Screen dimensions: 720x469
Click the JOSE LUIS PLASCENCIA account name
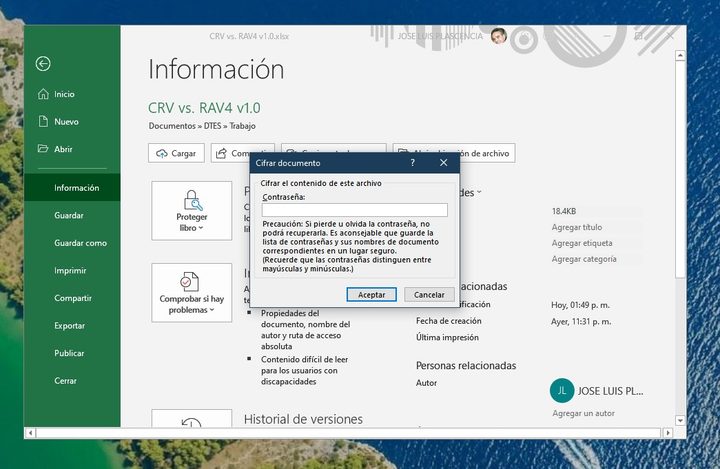[x=440, y=36]
